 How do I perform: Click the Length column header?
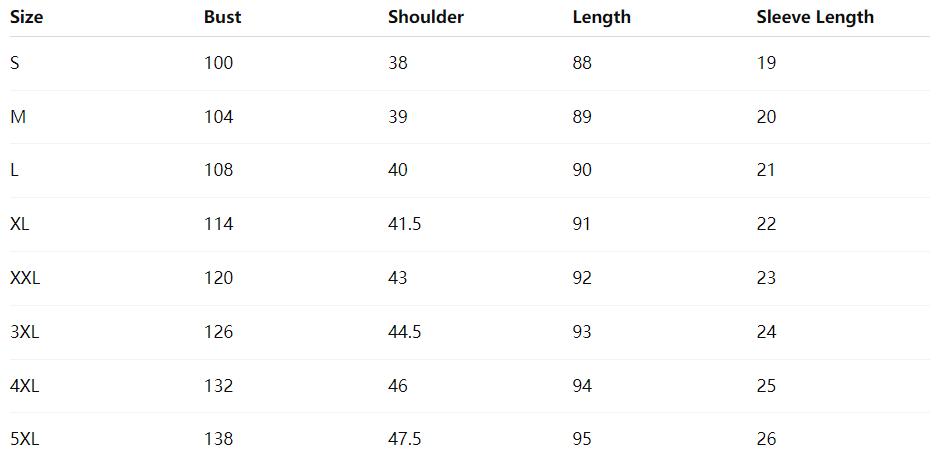pos(601,17)
